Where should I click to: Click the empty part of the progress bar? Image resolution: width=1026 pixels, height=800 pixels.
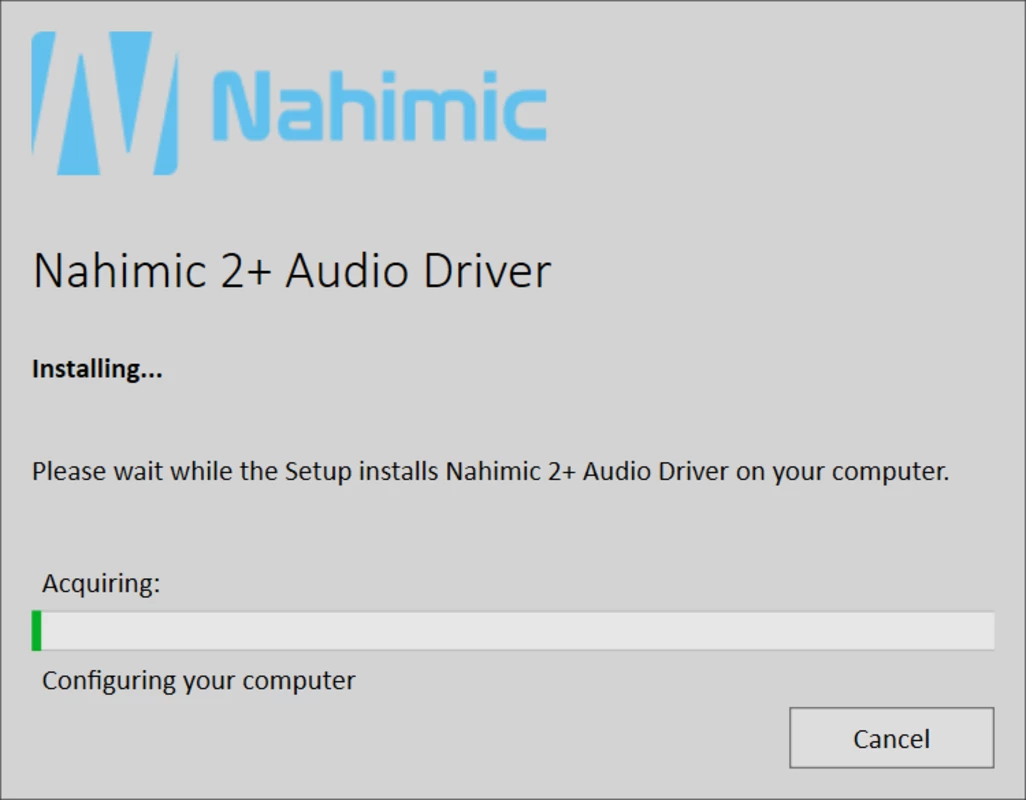click(x=518, y=631)
